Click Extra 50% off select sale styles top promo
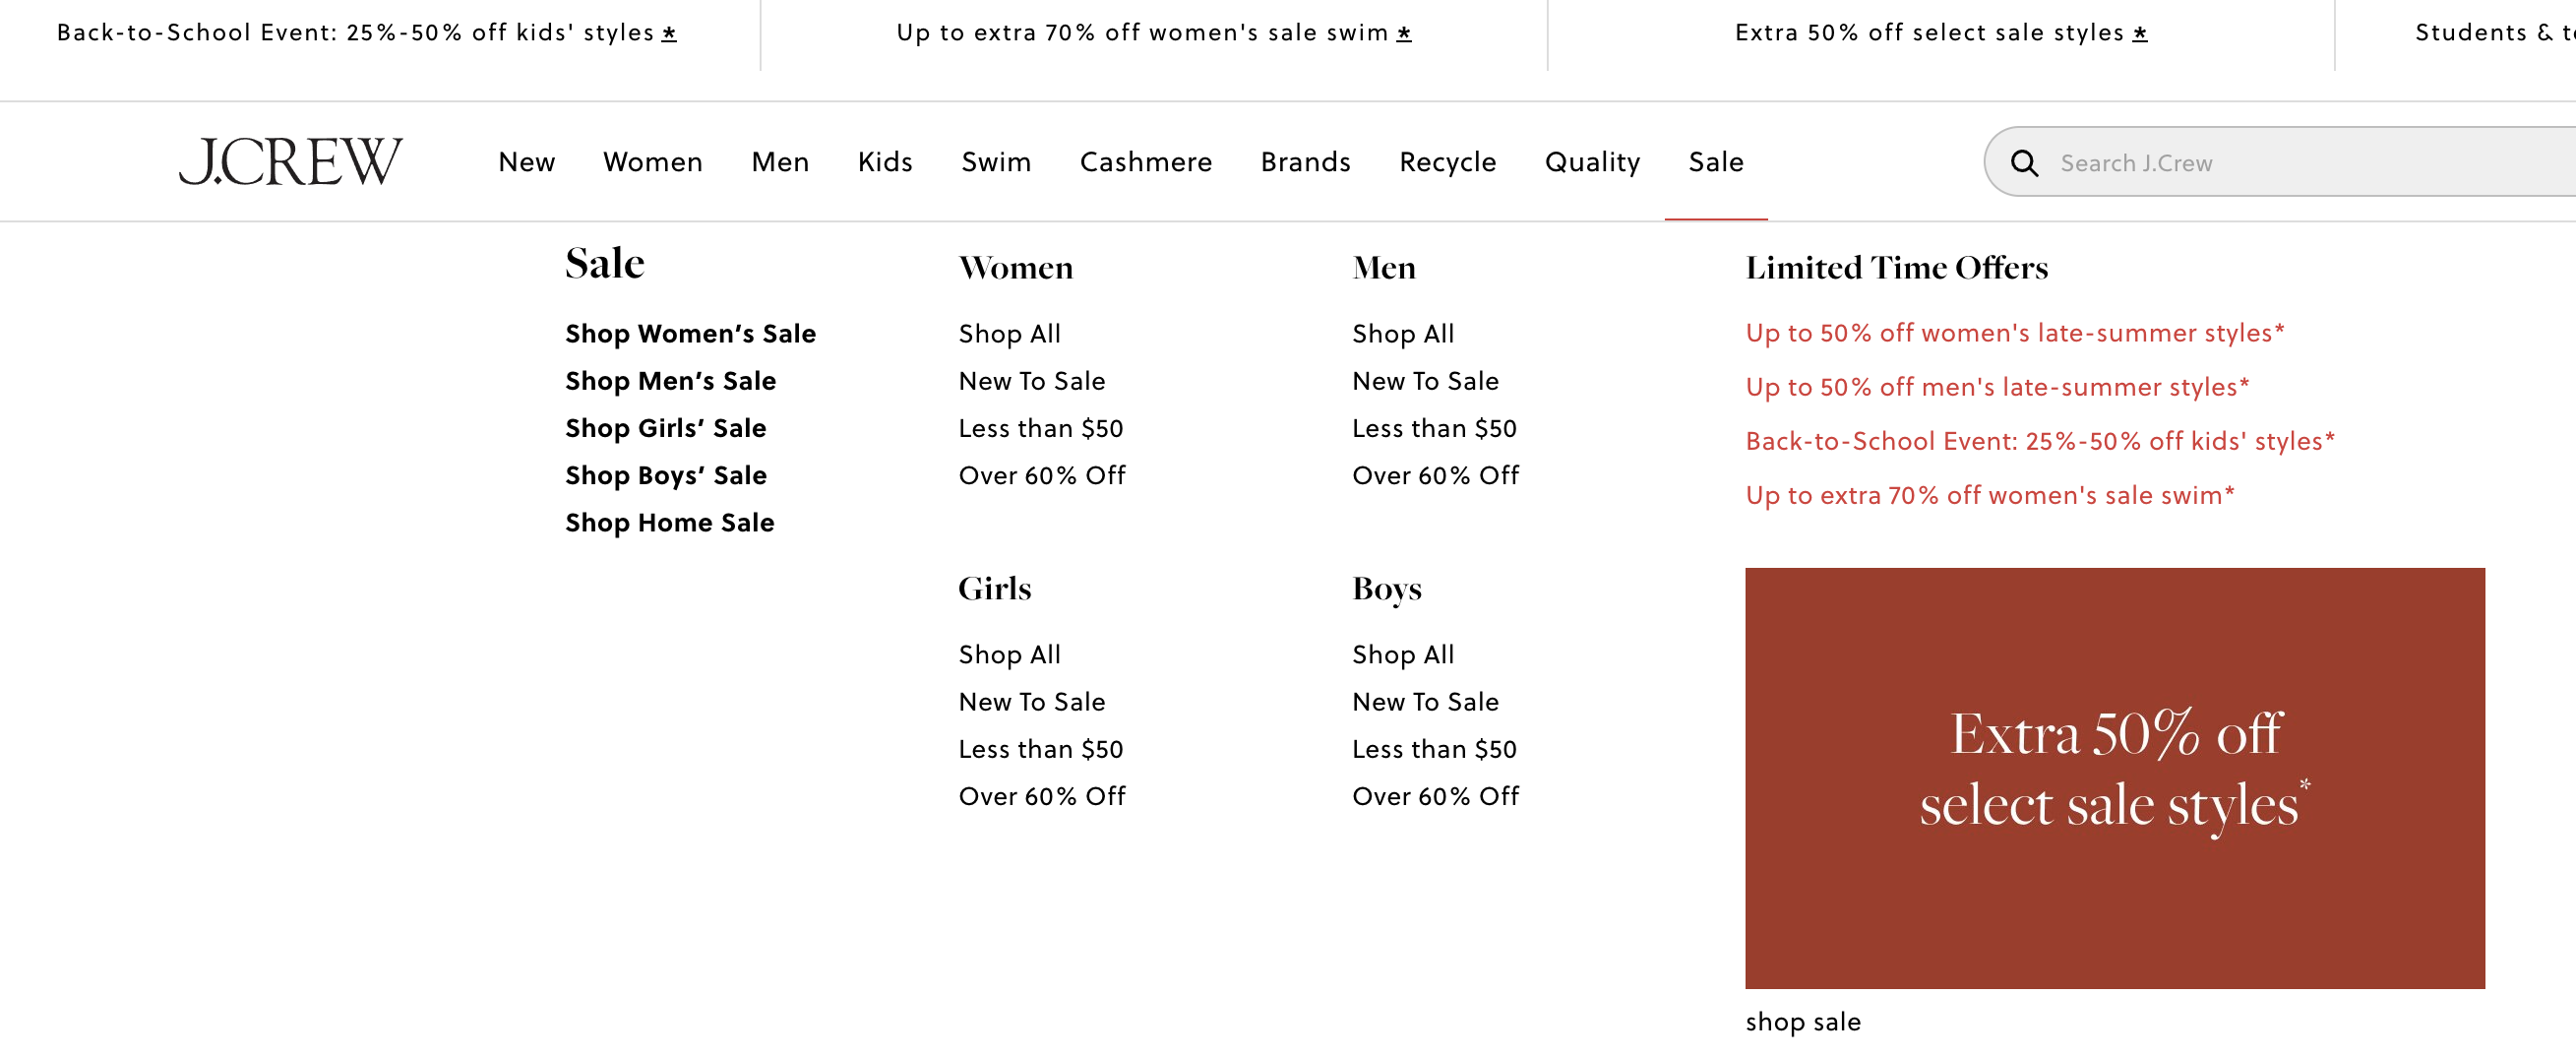 coord(1940,33)
